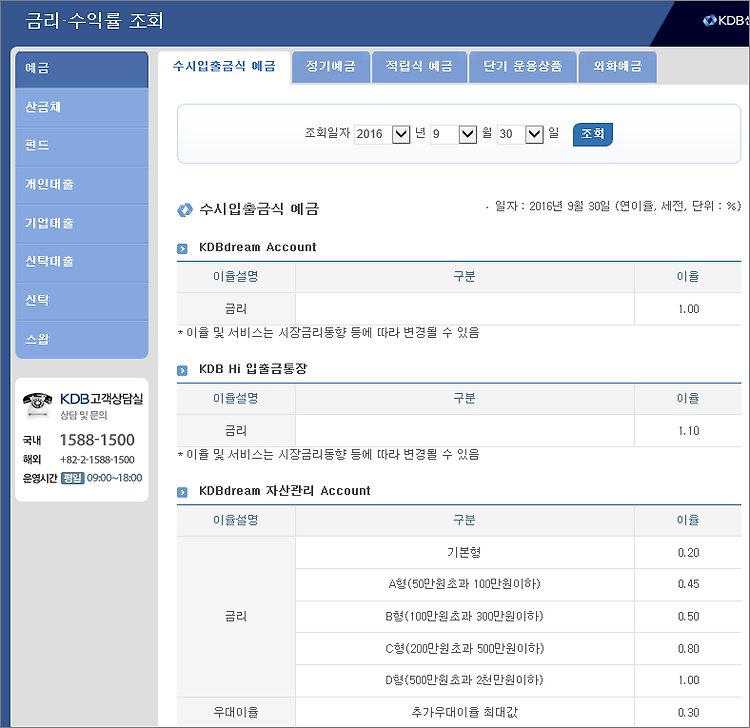The width and height of the screenshot is (750, 728).
Task: Switch to the 수시입출금식 예금 tab
Action: pyautogui.click(x=224, y=66)
